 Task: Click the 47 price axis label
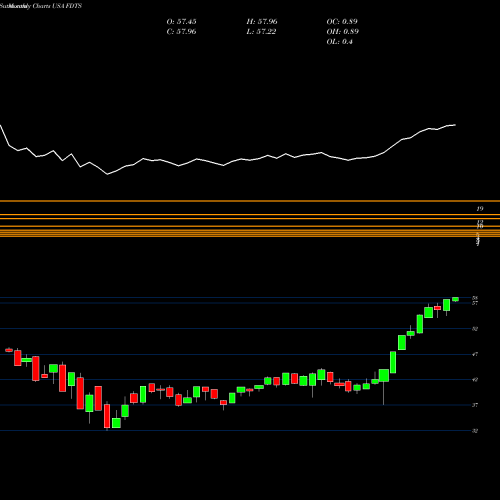tap(475, 354)
